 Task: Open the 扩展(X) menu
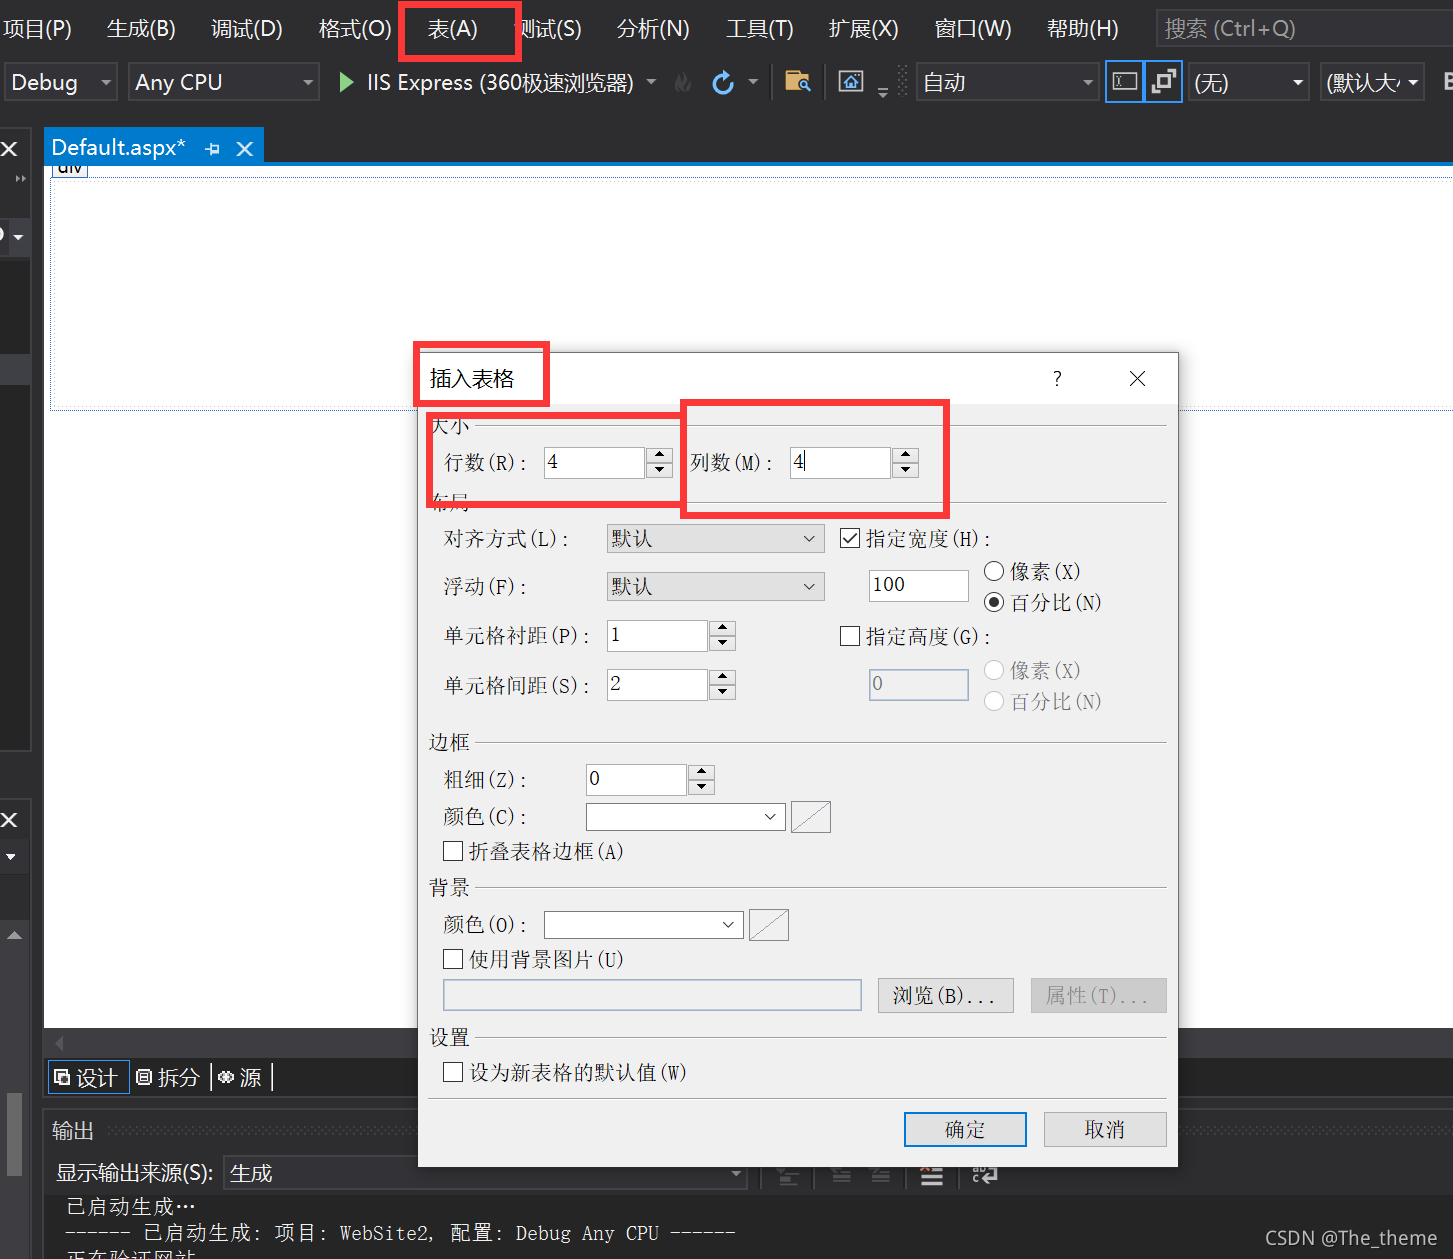click(x=864, y=29)
